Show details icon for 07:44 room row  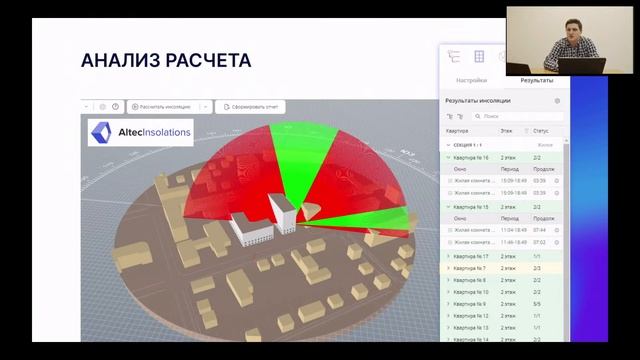[x=557, y=230]
